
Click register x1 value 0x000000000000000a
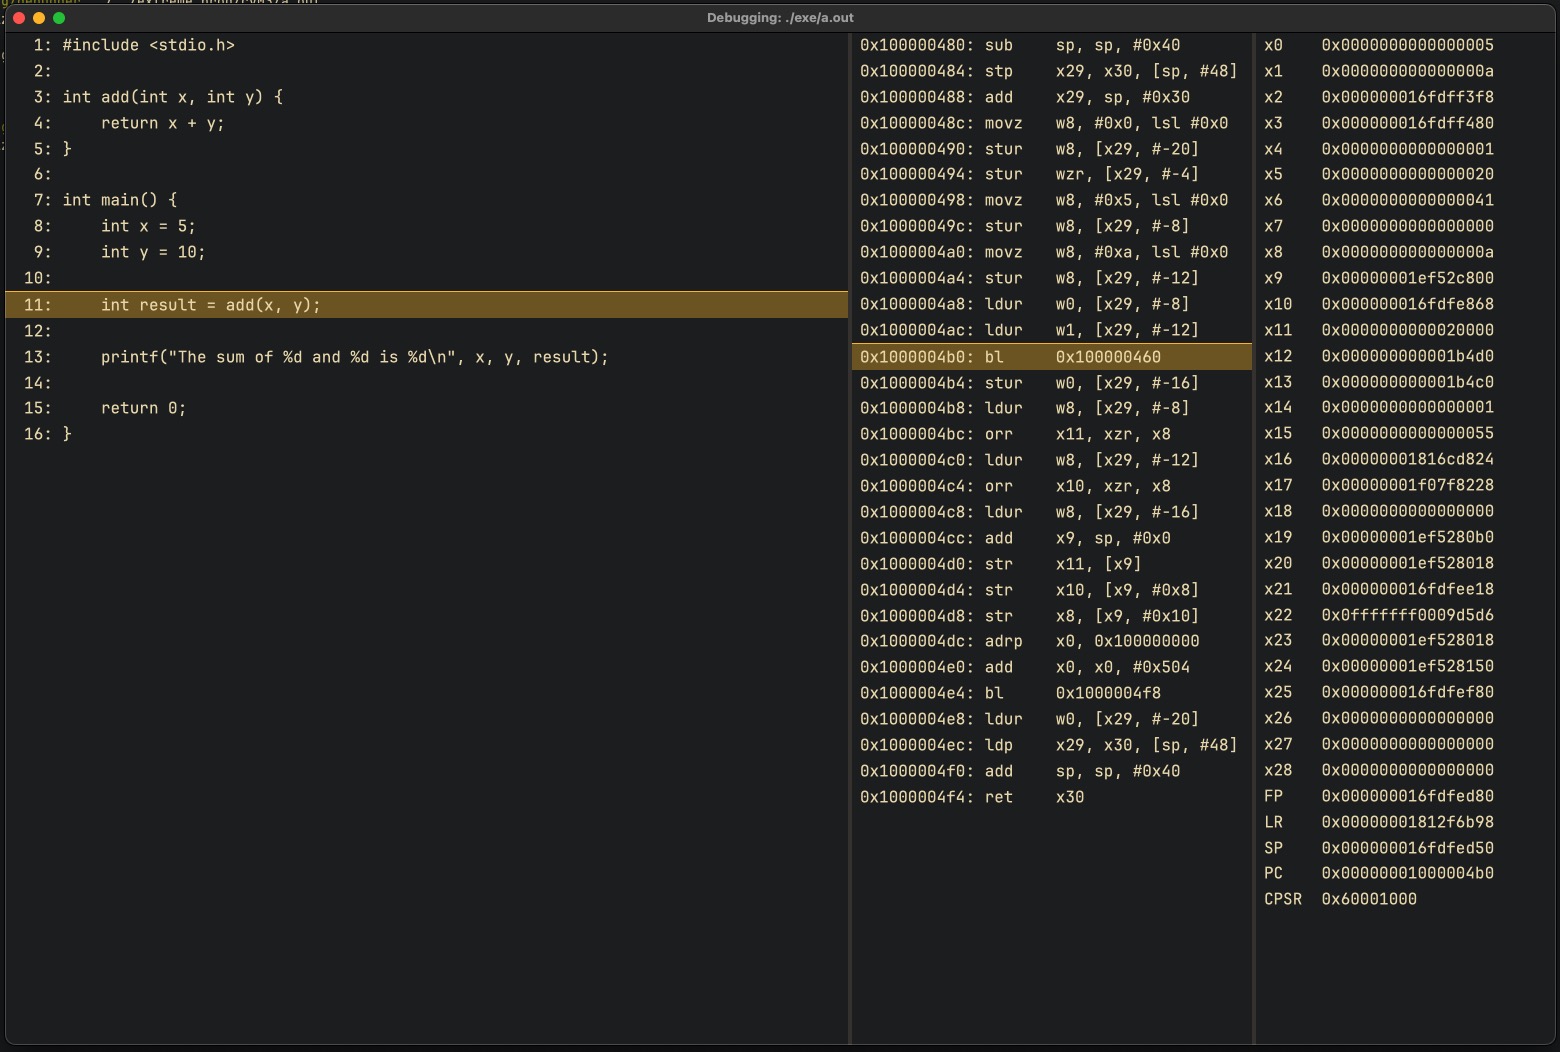point(1407,71)
